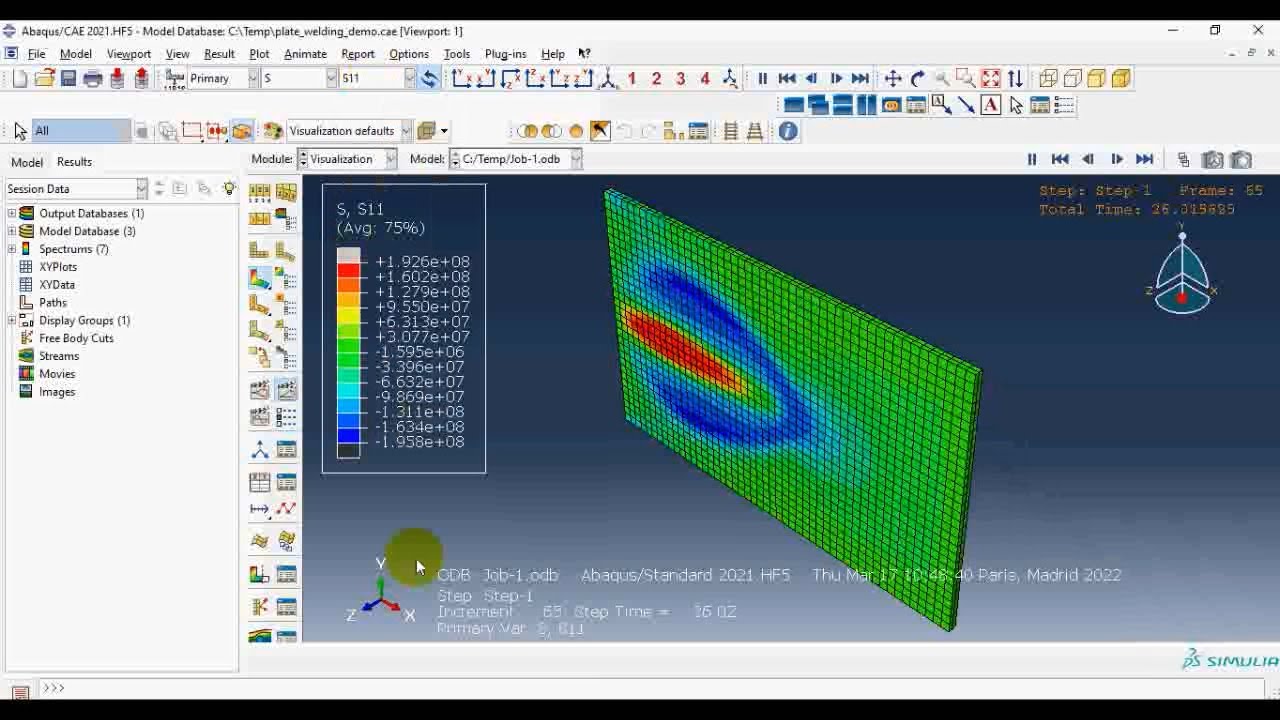This screenshot has height=720, width=1280.
Task: Open the Query information tool
Action: (x=788, y=131)
